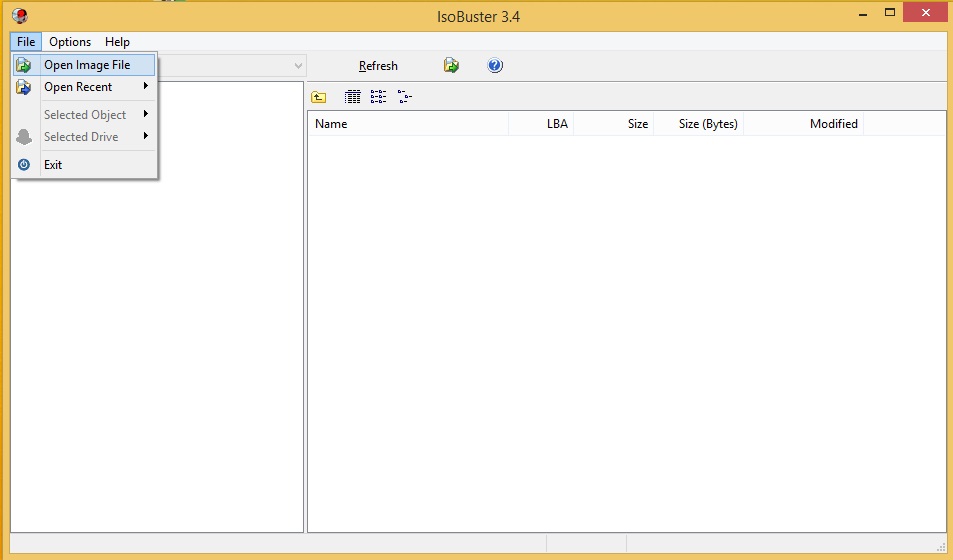953x560 pixels.
Task: Sort by the Size column header
Action: click(613, 124)
